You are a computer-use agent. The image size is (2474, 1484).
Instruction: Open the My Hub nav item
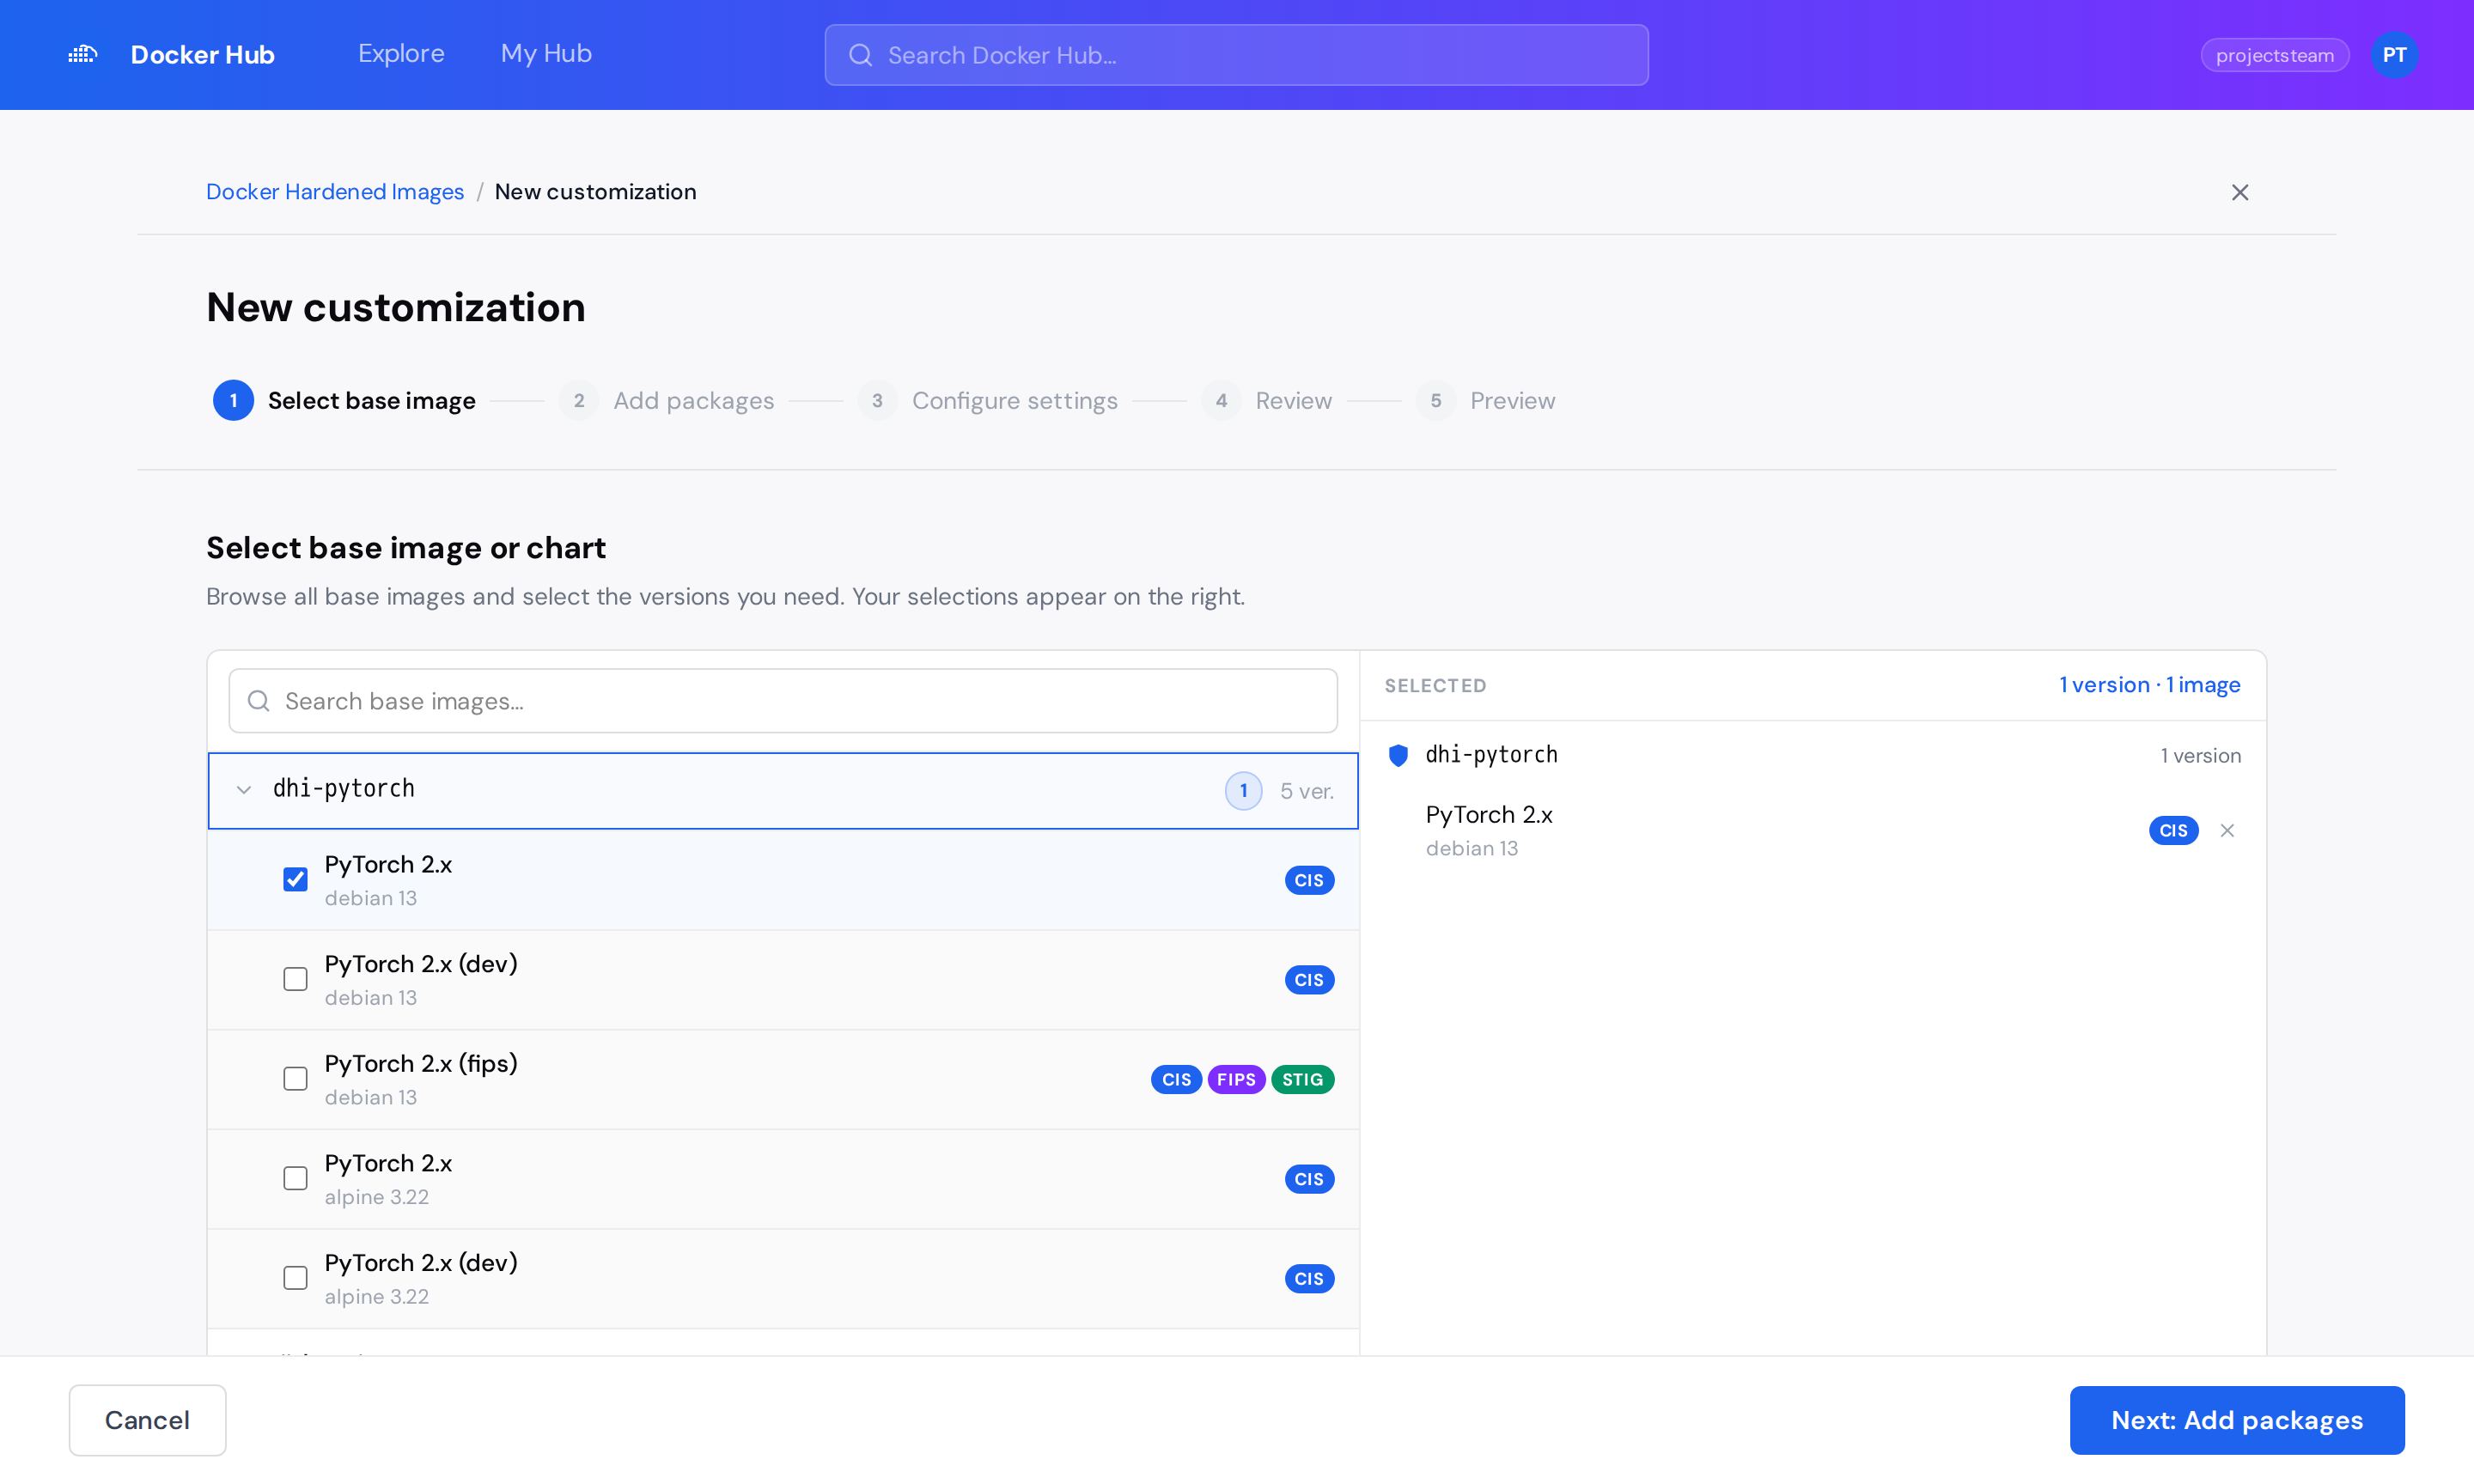tap(546, 54)
